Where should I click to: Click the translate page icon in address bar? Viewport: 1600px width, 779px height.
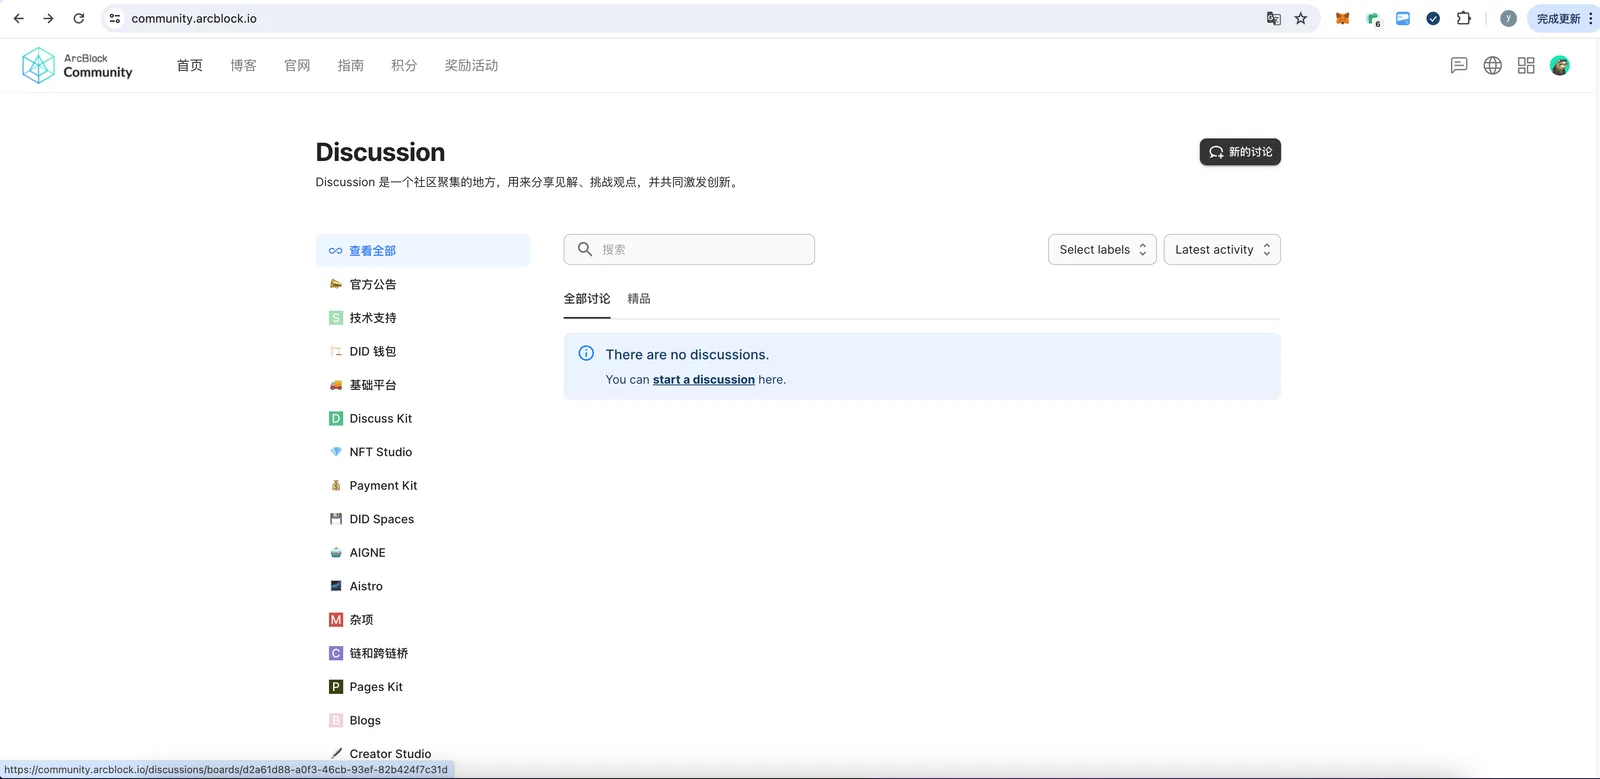1274,18
